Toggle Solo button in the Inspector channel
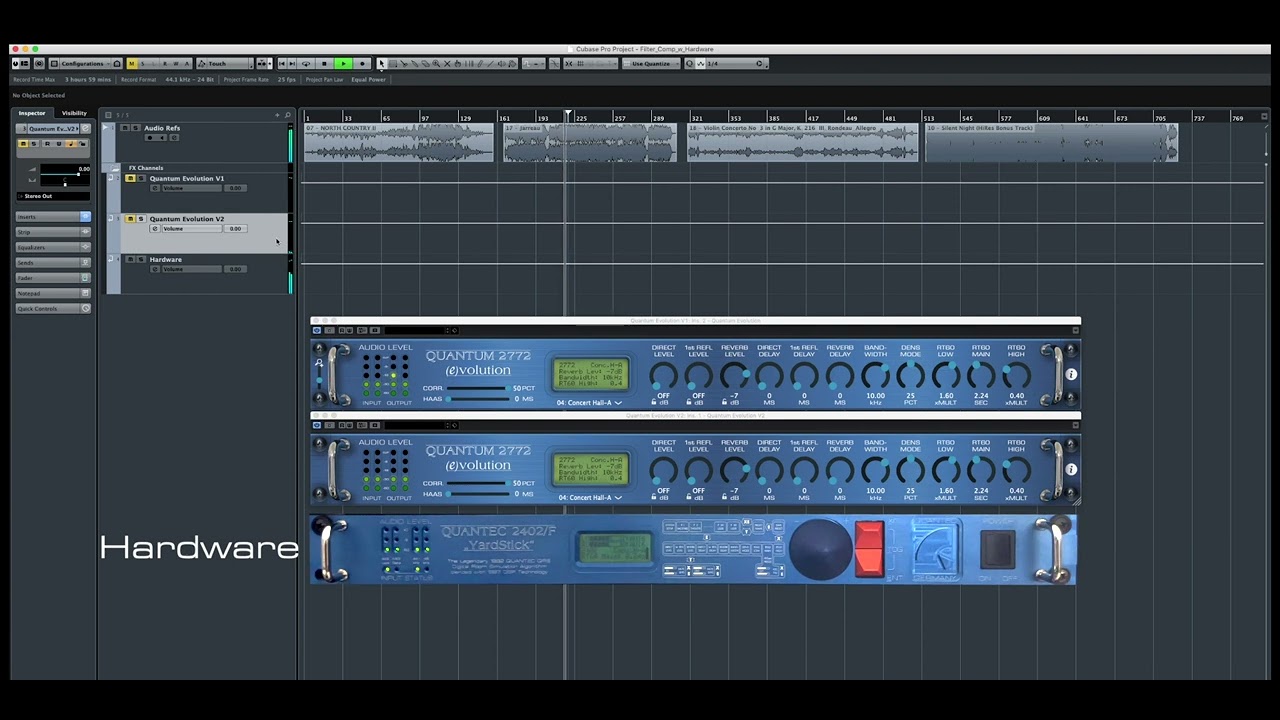 point(34,144)
